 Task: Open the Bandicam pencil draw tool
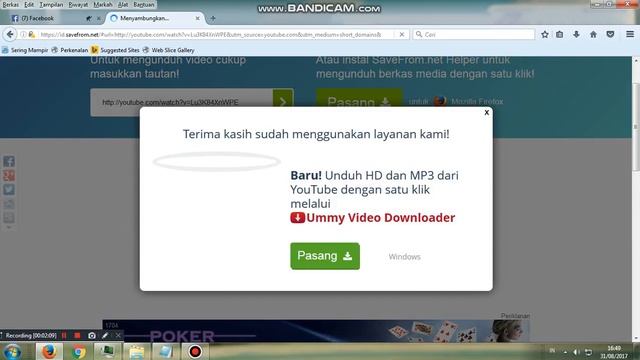(x=105, y=336)
